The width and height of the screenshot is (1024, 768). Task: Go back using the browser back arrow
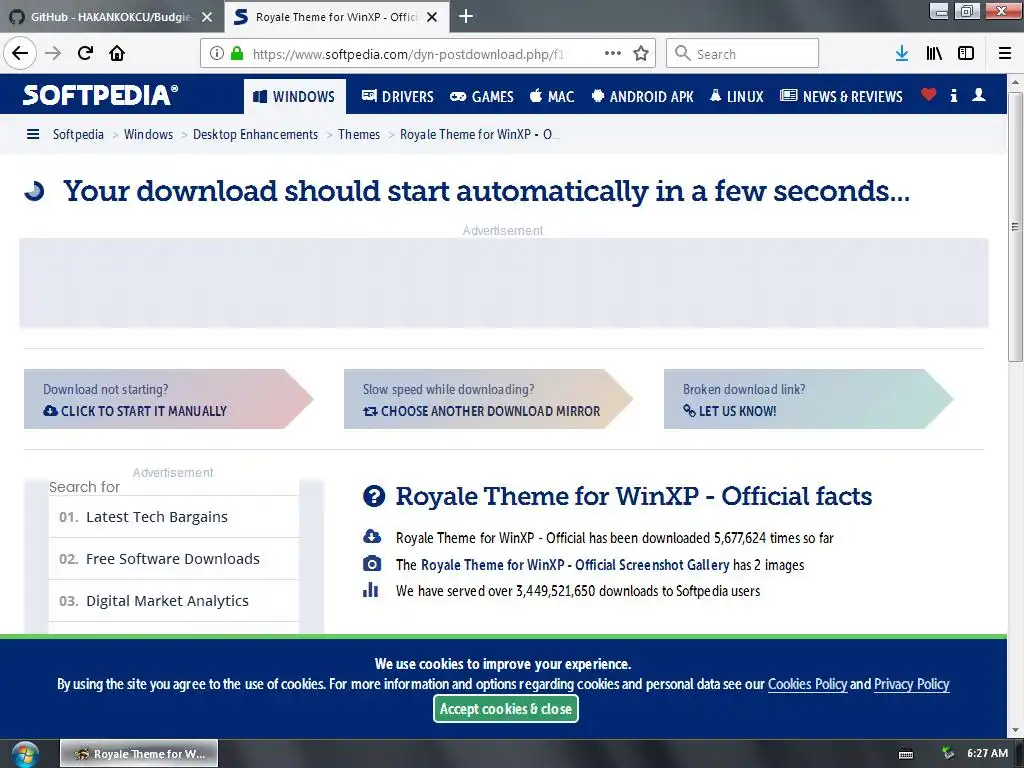point(20,53)
